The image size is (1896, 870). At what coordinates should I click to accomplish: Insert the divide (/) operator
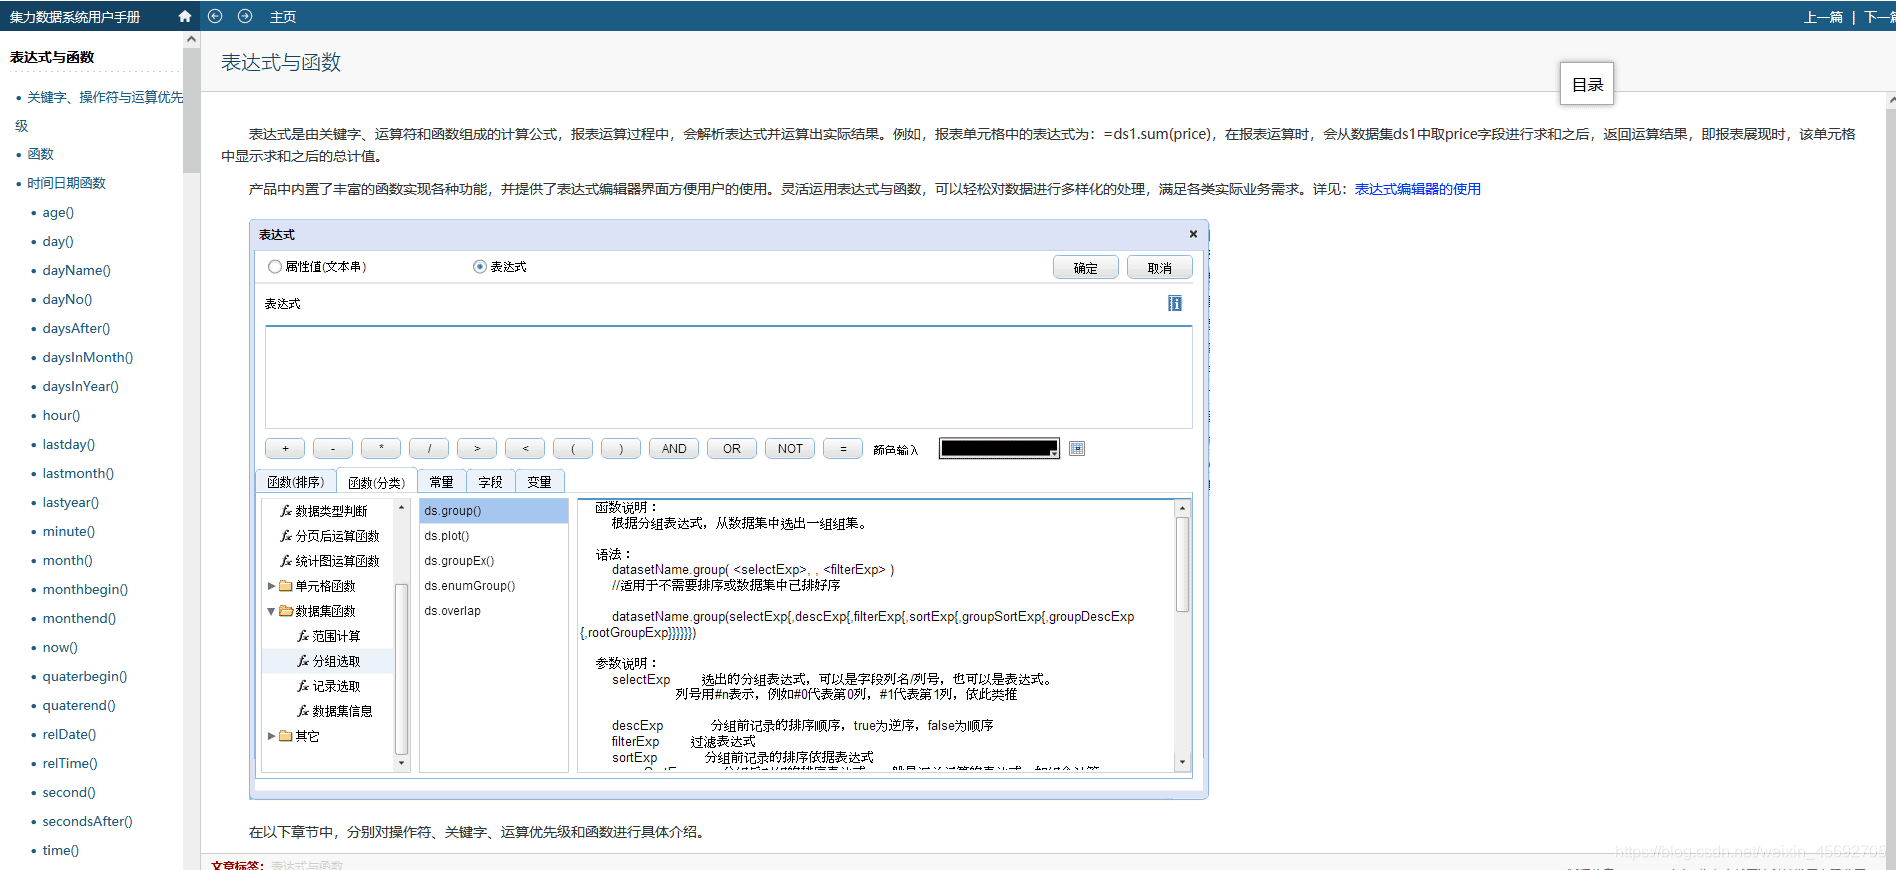pos(429,449)
